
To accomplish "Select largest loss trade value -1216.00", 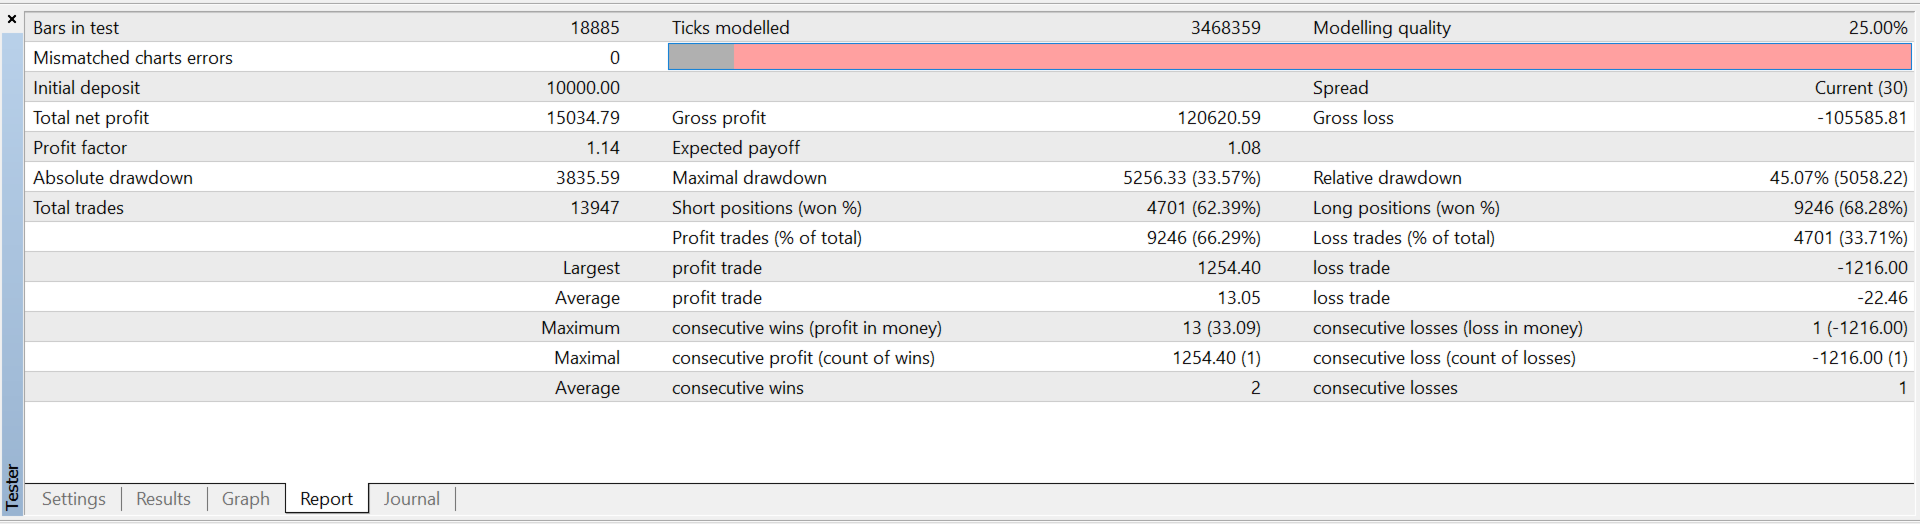I will (1873, 268).
